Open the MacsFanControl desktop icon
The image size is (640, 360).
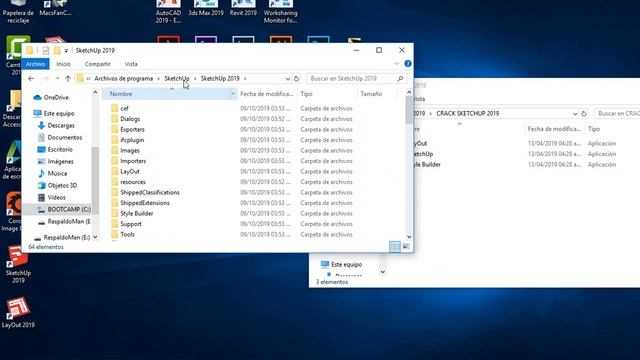pyautogui.click(x=55, y=8)
